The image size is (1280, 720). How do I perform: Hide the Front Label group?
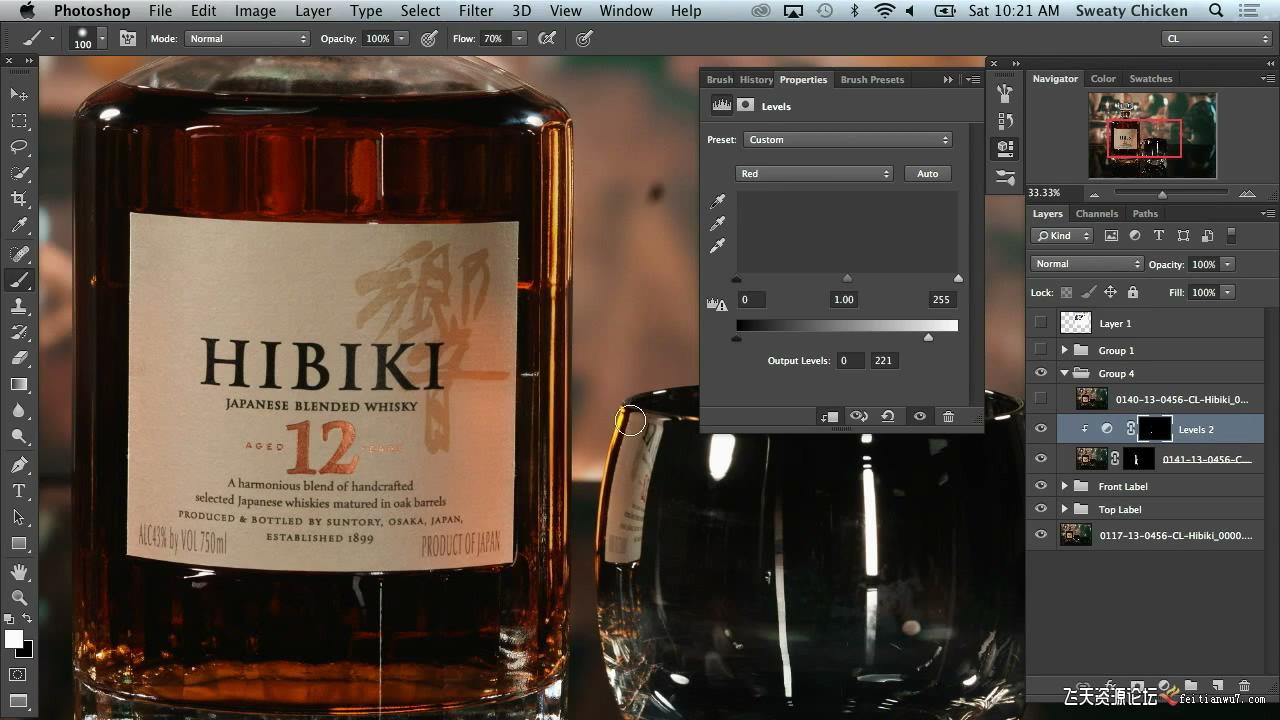pyautogui.click(x=1041, y=486)
